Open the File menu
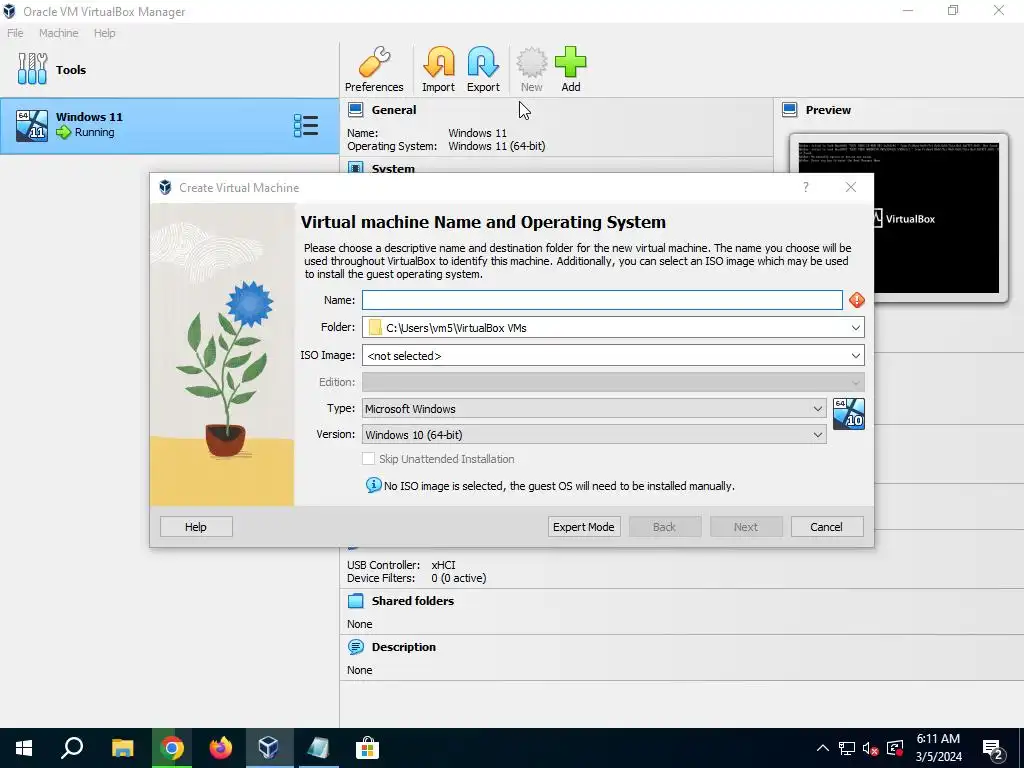This screenshot has height=768, width=1024. point(15,33)
